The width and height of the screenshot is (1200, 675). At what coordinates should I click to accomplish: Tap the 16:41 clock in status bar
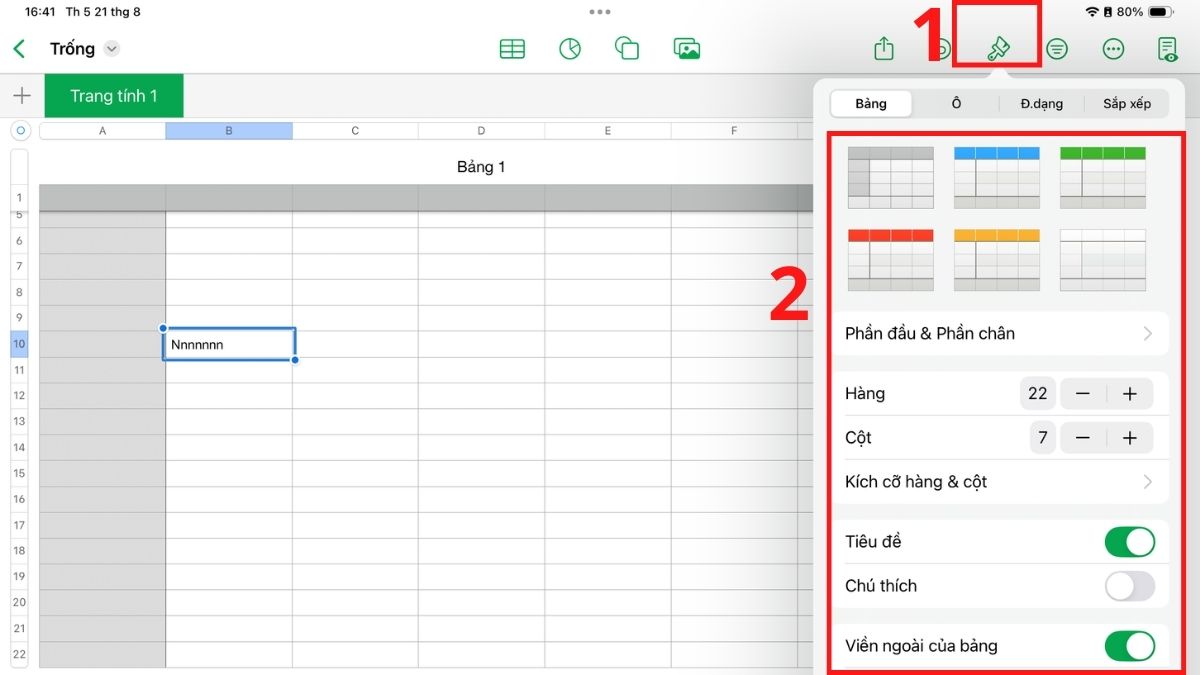tap(40, 12)
